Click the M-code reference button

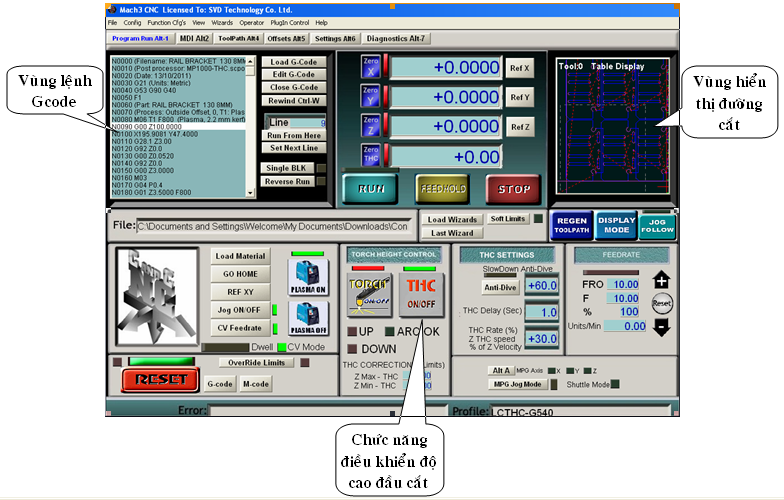(256, 384)
